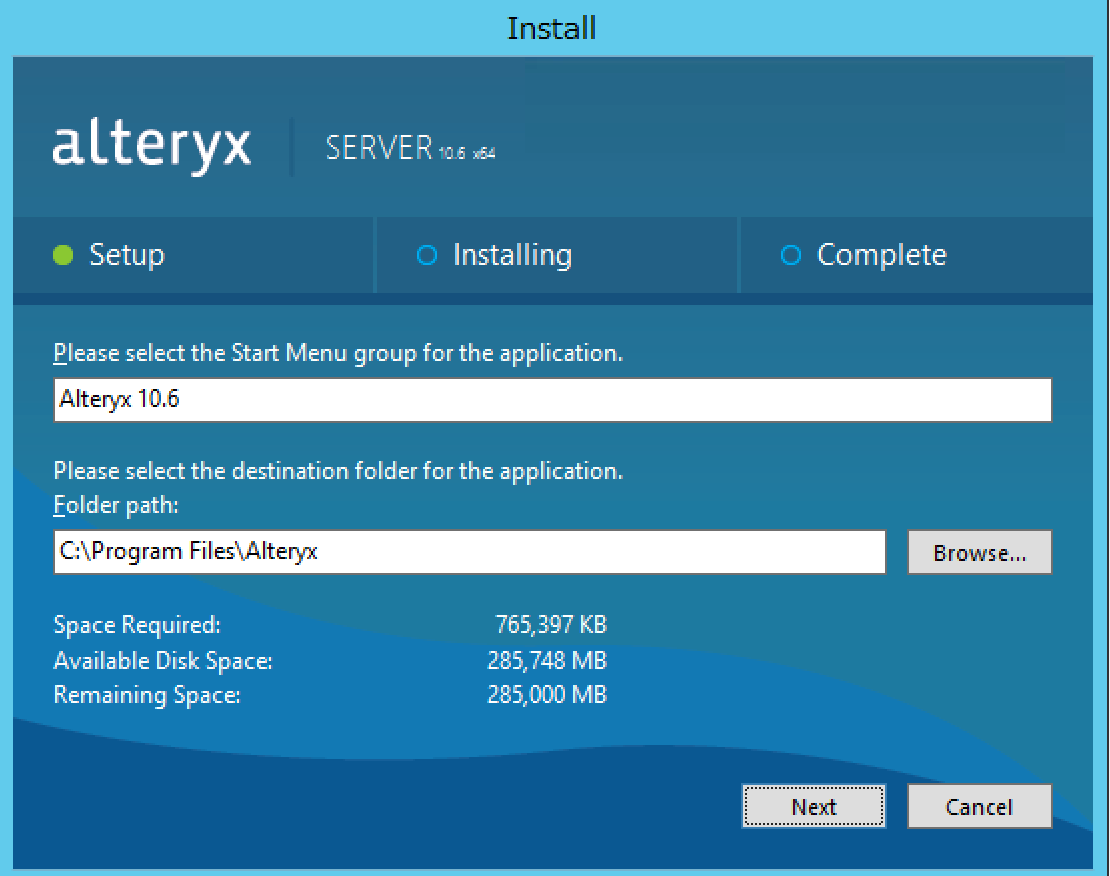This screenshot has width=1110, height=876.
Task: Select the Alteryx 10.6 text field
Action: click(x=552, y=399)
